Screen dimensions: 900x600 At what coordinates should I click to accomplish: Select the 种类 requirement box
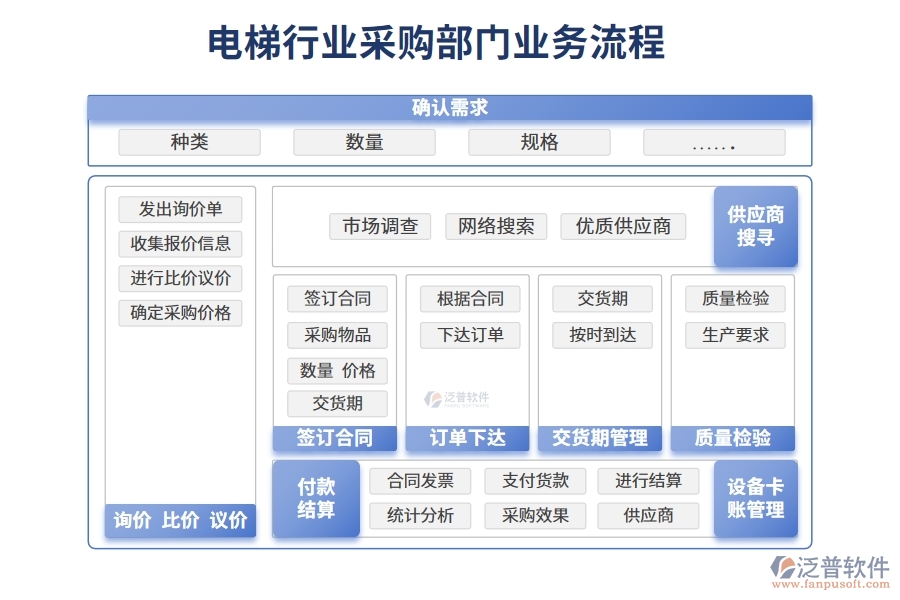click(x=189, y=141)
